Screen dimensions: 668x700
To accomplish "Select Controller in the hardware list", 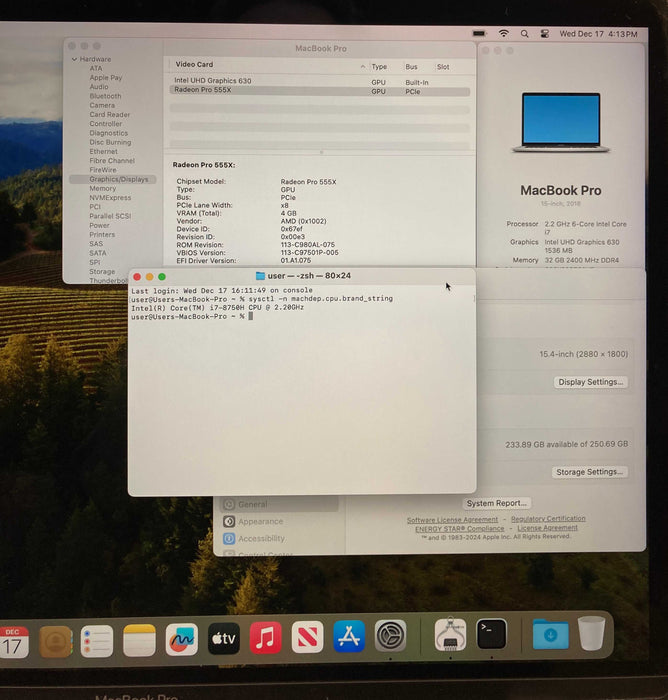I will click(106, 124).
